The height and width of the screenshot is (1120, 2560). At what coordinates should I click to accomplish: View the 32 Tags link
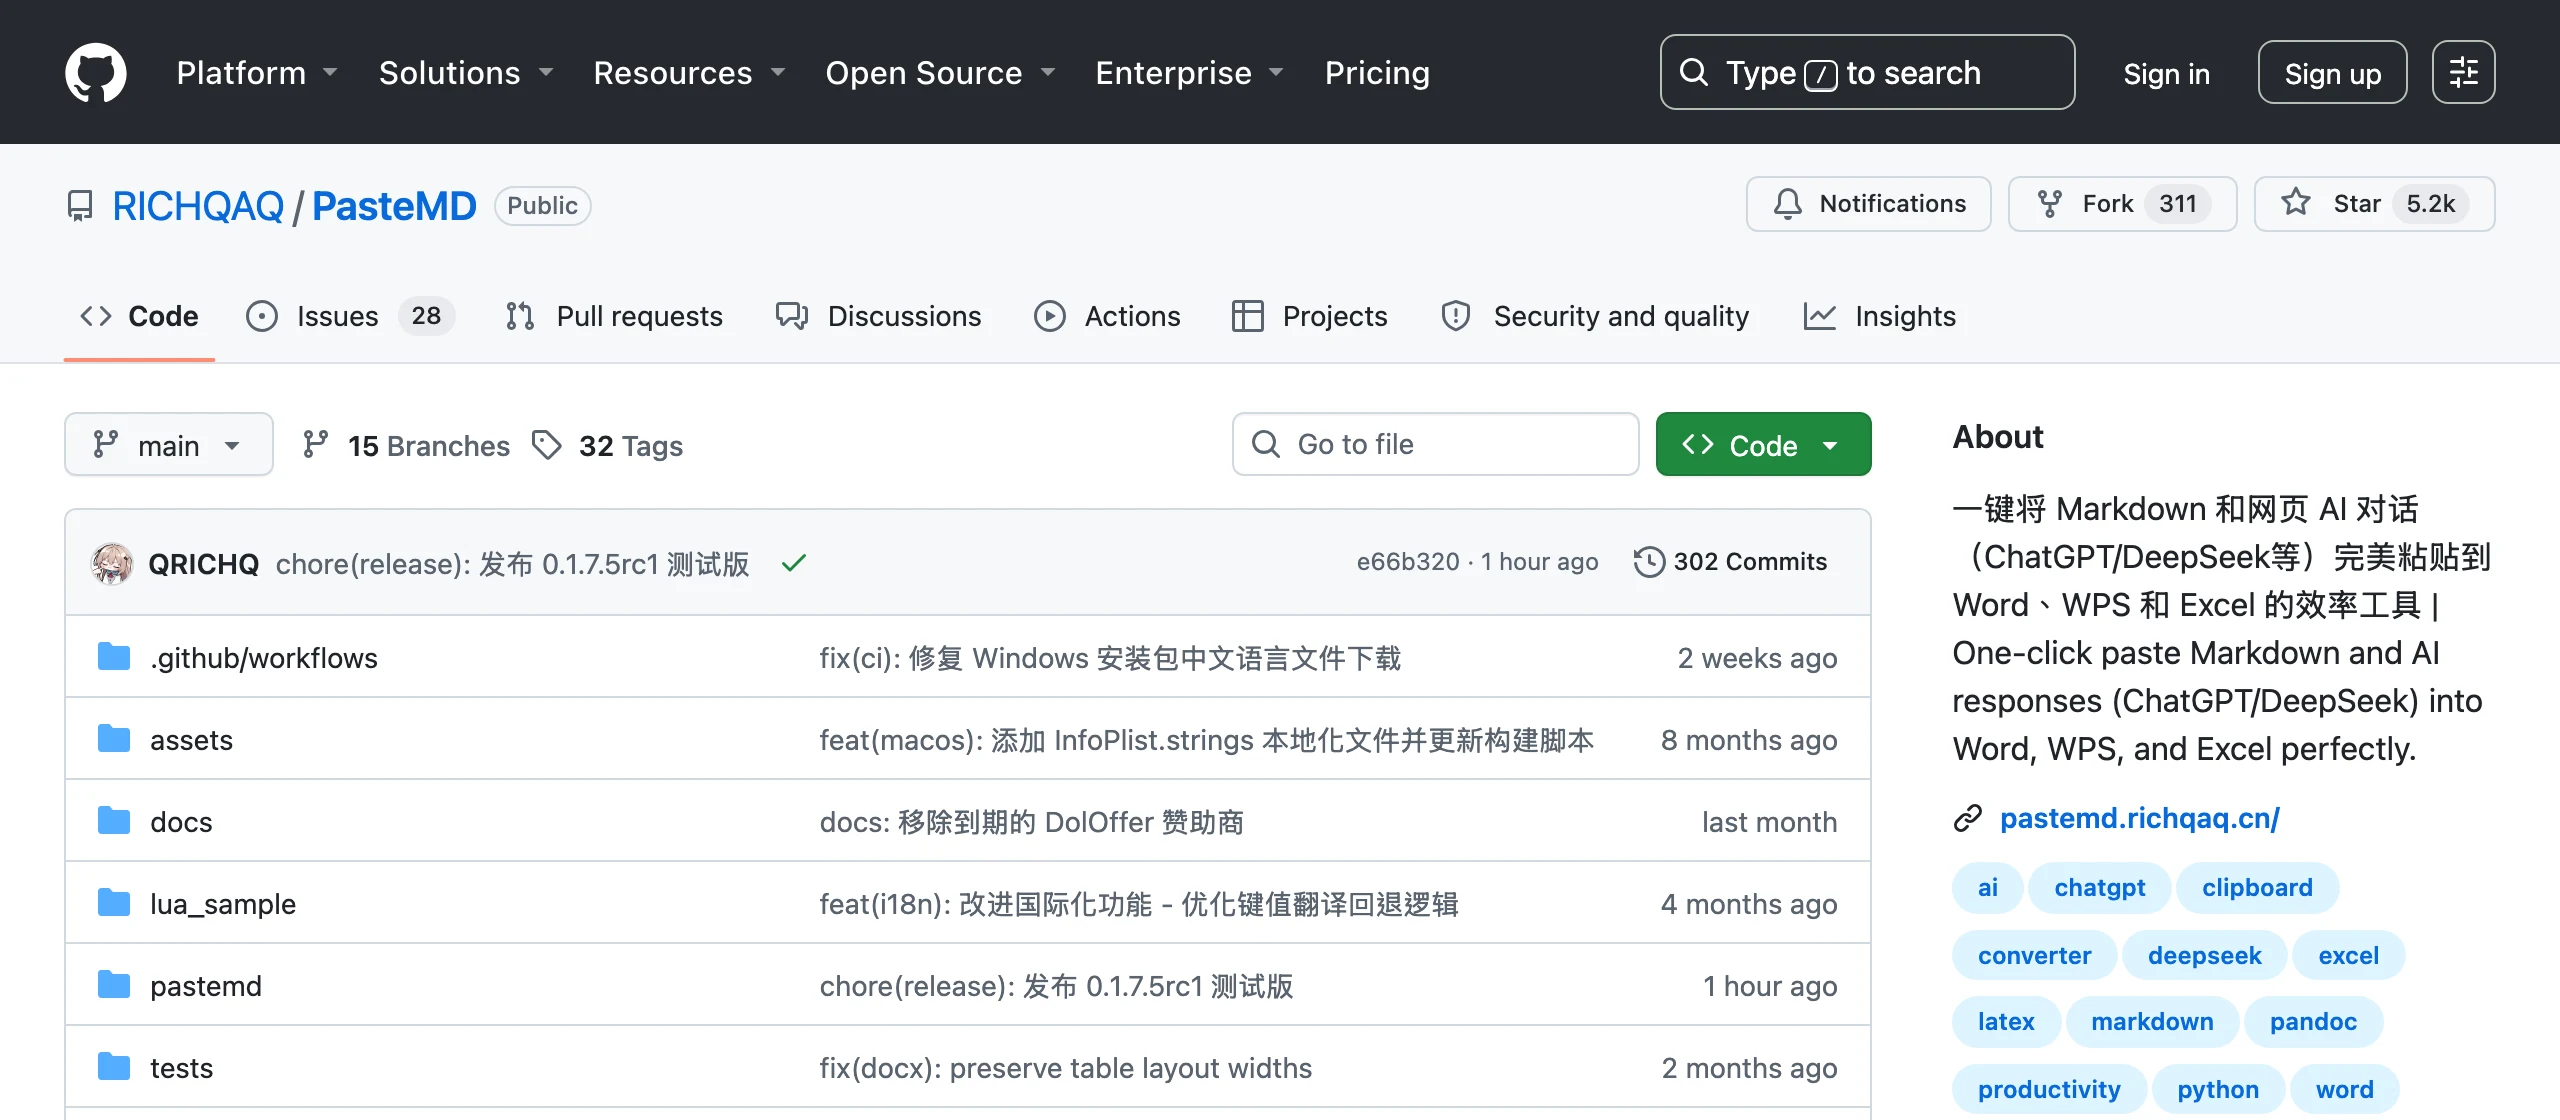pos(607,445)
